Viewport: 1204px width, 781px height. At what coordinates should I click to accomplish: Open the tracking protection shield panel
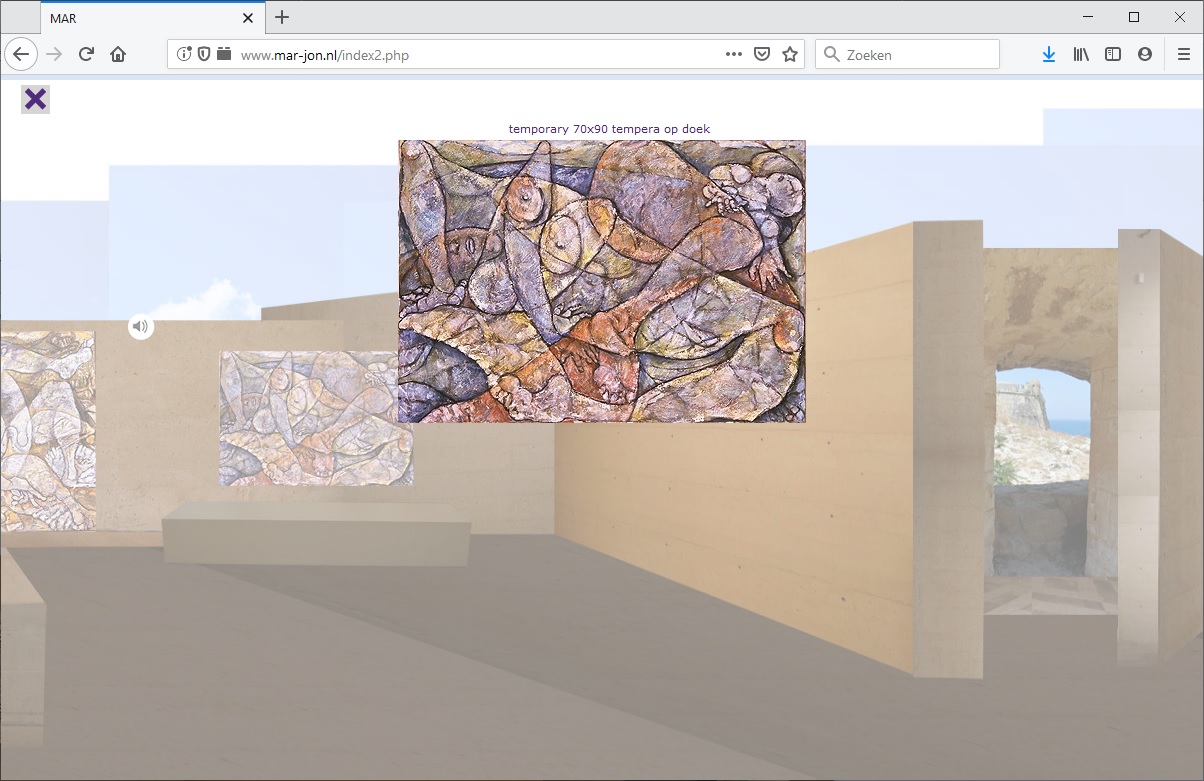[x=204, y=55]
